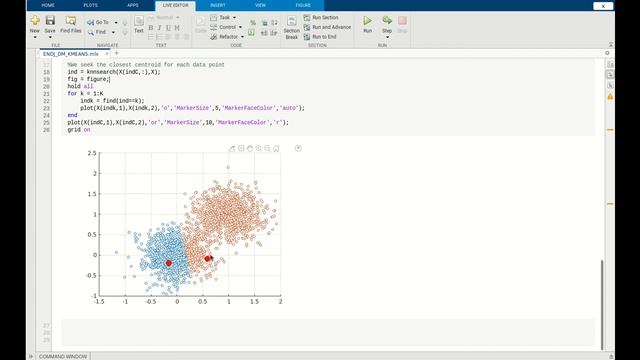The height and width of the screenshot is (360, 640).
Task: Click the Find search button
Action: pyautogui.click(x=97, y=32)
